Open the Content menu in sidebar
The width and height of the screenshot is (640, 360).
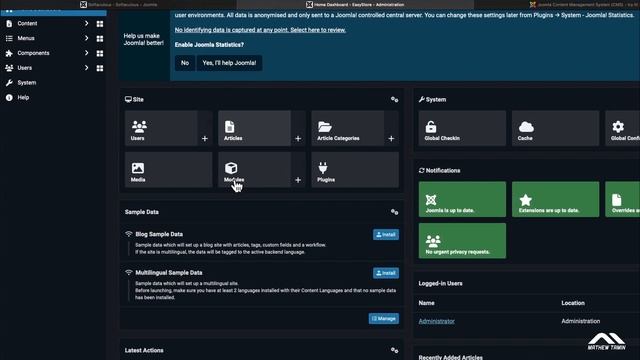(x=27, y=24)
